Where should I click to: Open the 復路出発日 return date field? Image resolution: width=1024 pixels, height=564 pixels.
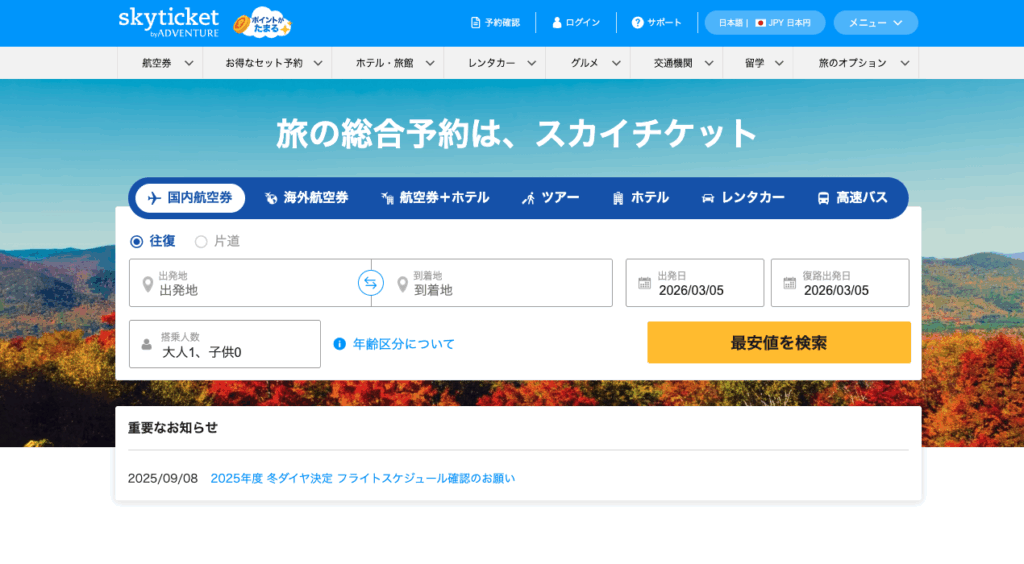[840, 283]
